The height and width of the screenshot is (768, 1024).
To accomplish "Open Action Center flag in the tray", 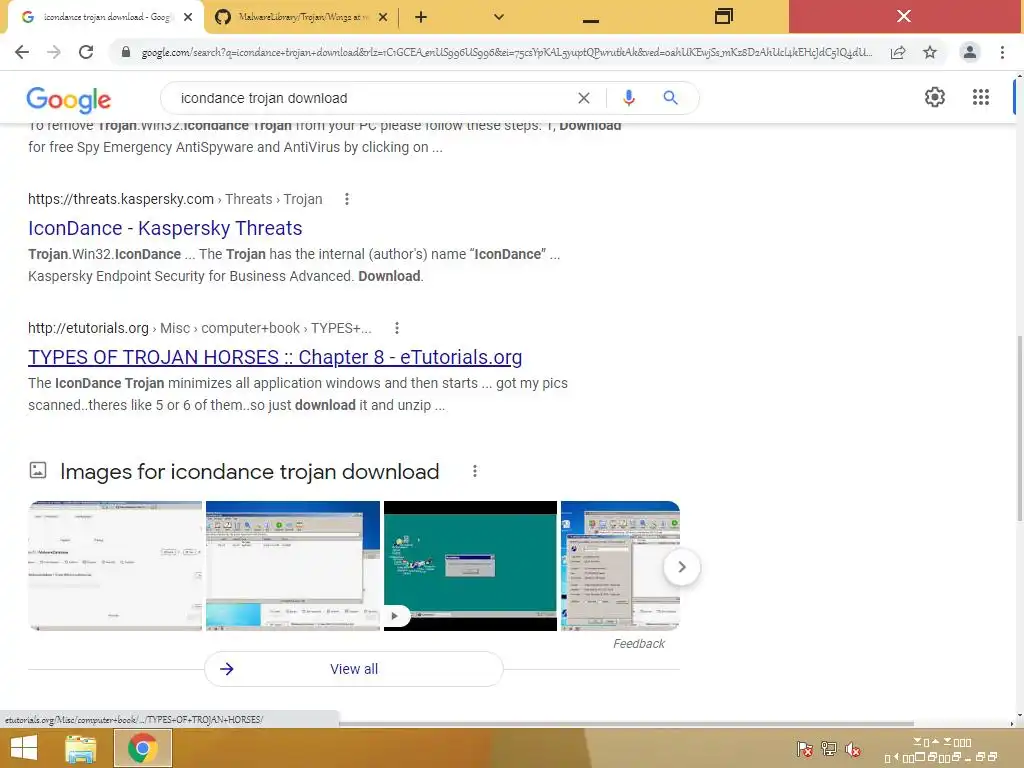I will point(805,749).
